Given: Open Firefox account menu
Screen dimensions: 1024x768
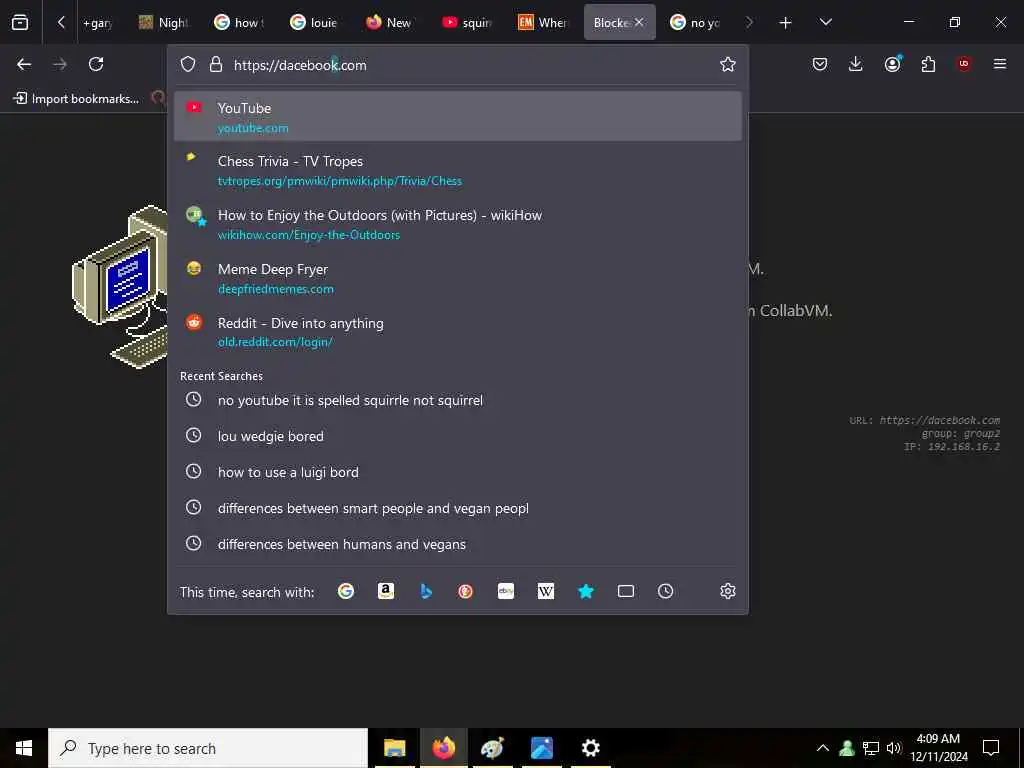Looking at the screenshot, I should 892,64.
